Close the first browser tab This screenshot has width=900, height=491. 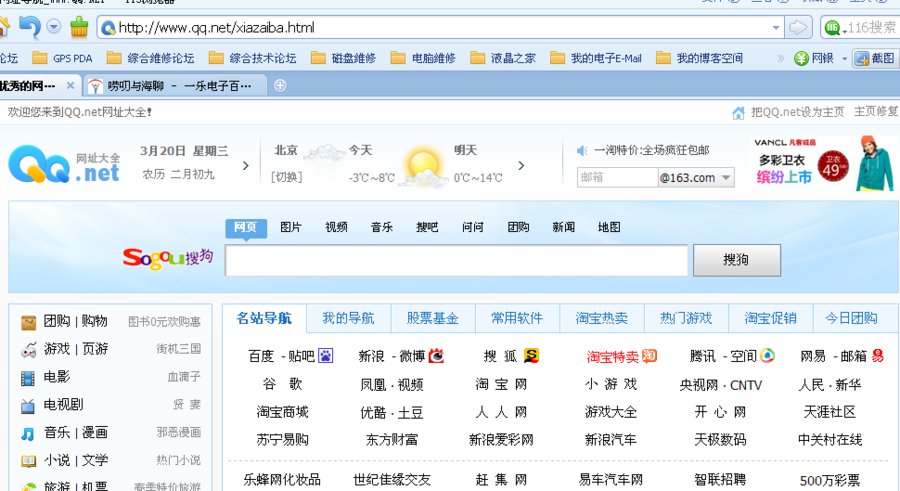pyautogui.click(x=70, y=86)
